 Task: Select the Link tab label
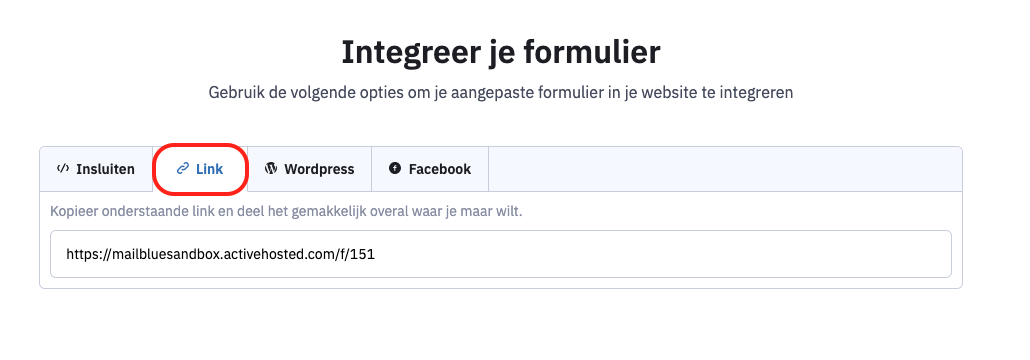210,169
